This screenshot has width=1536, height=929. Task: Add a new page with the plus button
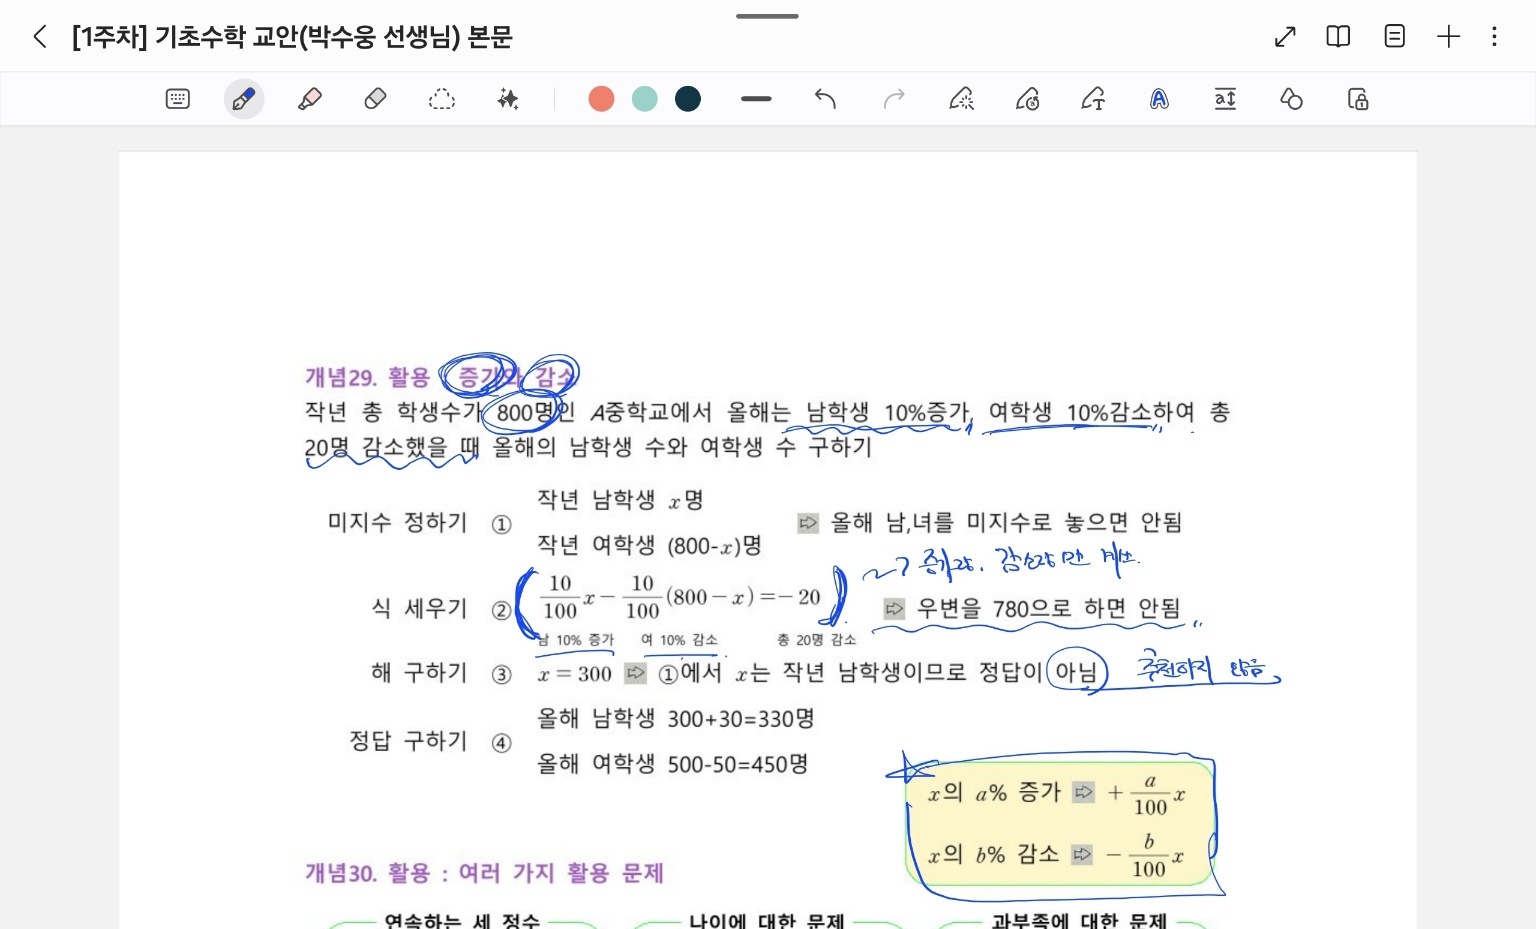click(x=1448, y=37)
